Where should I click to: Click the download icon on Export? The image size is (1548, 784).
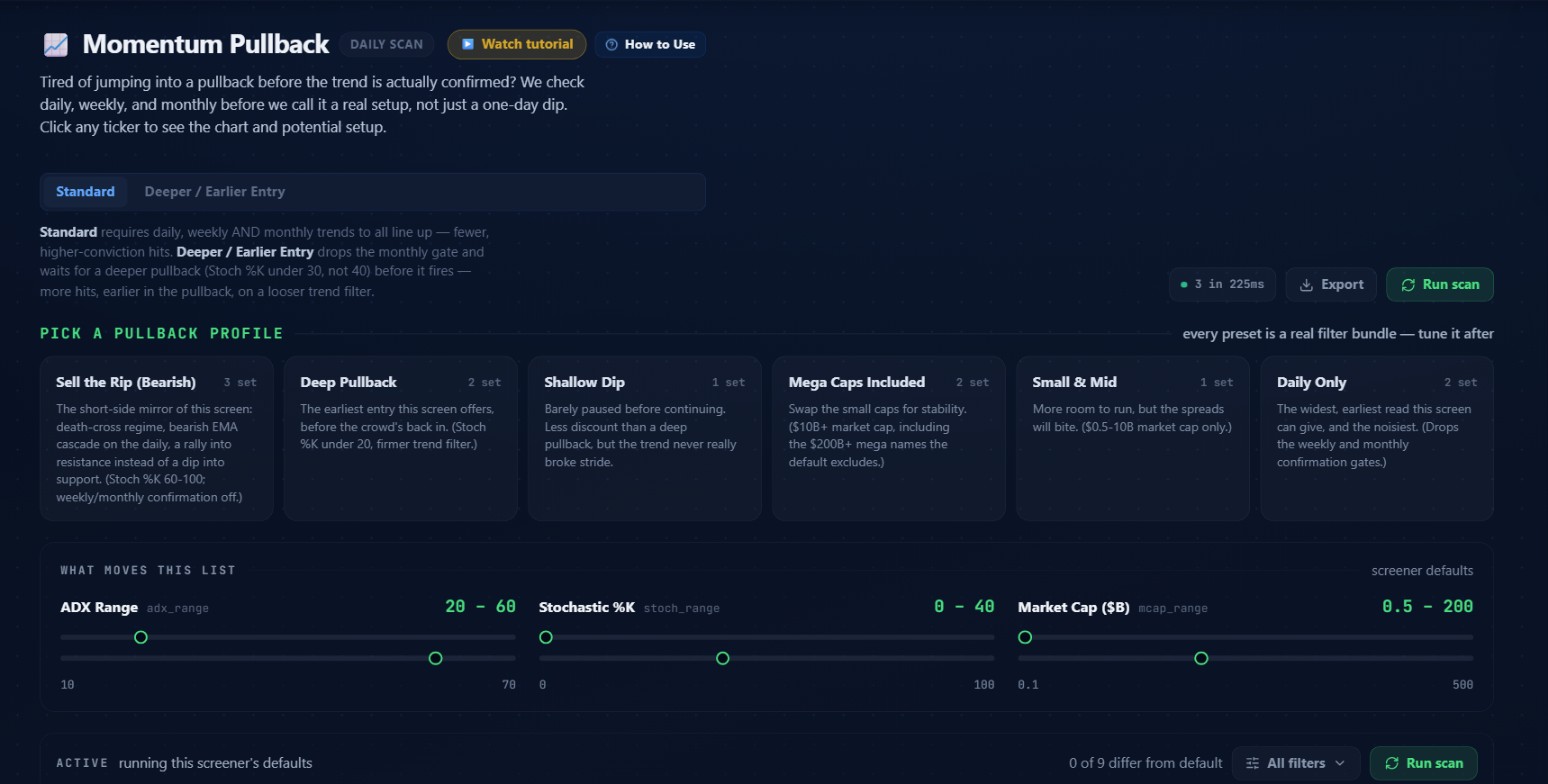pyautogui.click(x=1306, y=285)
